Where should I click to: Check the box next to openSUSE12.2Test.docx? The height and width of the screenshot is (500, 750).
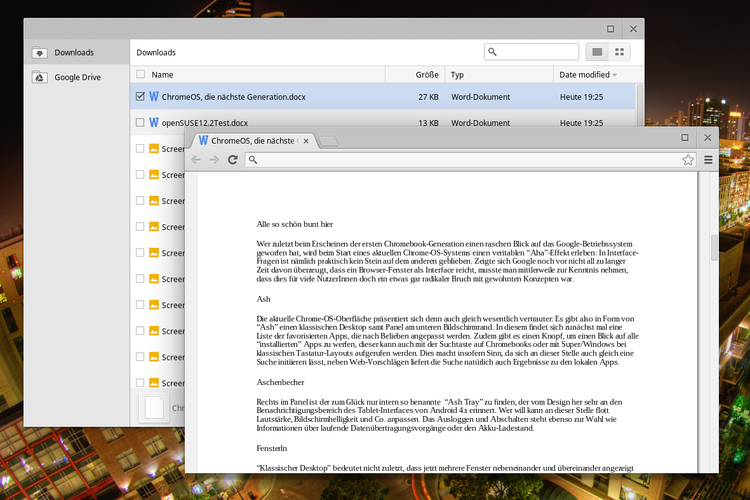(140, 123)
